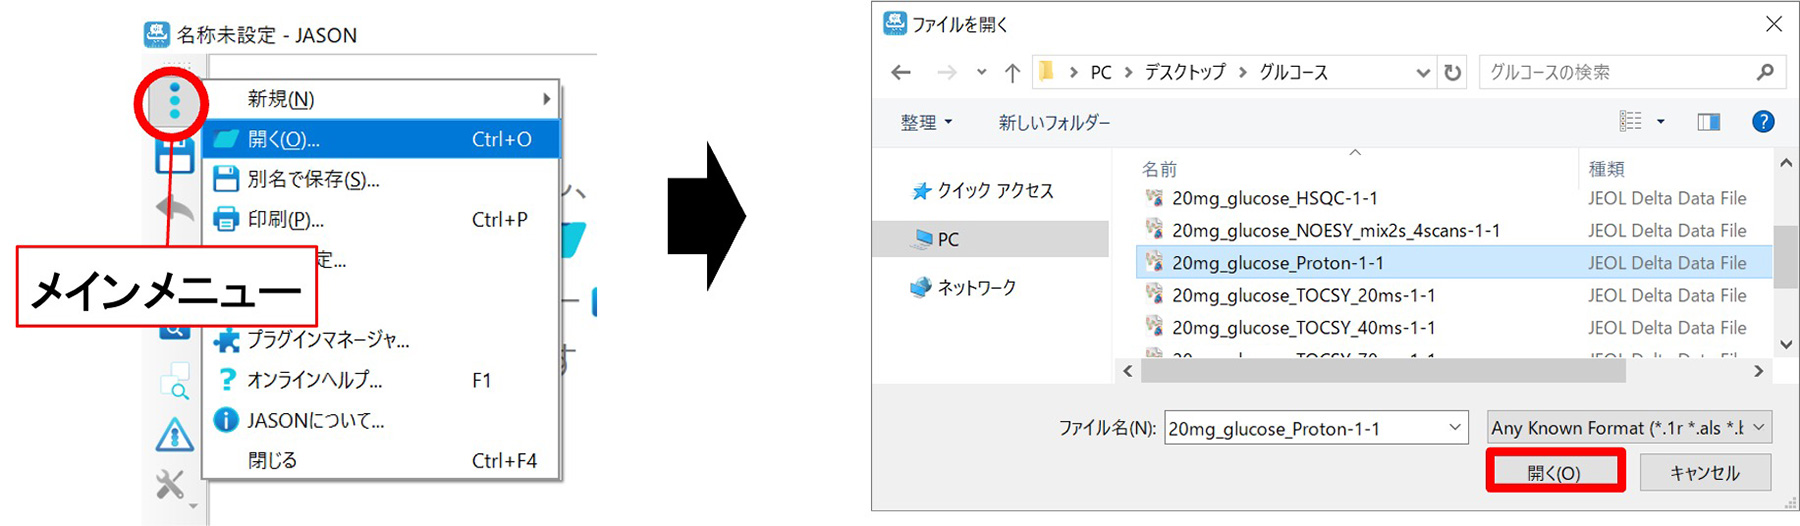Click the wrench and screwdriver tools icon
This screenshot has width=1800, height=526.
(x=172, y=485)
